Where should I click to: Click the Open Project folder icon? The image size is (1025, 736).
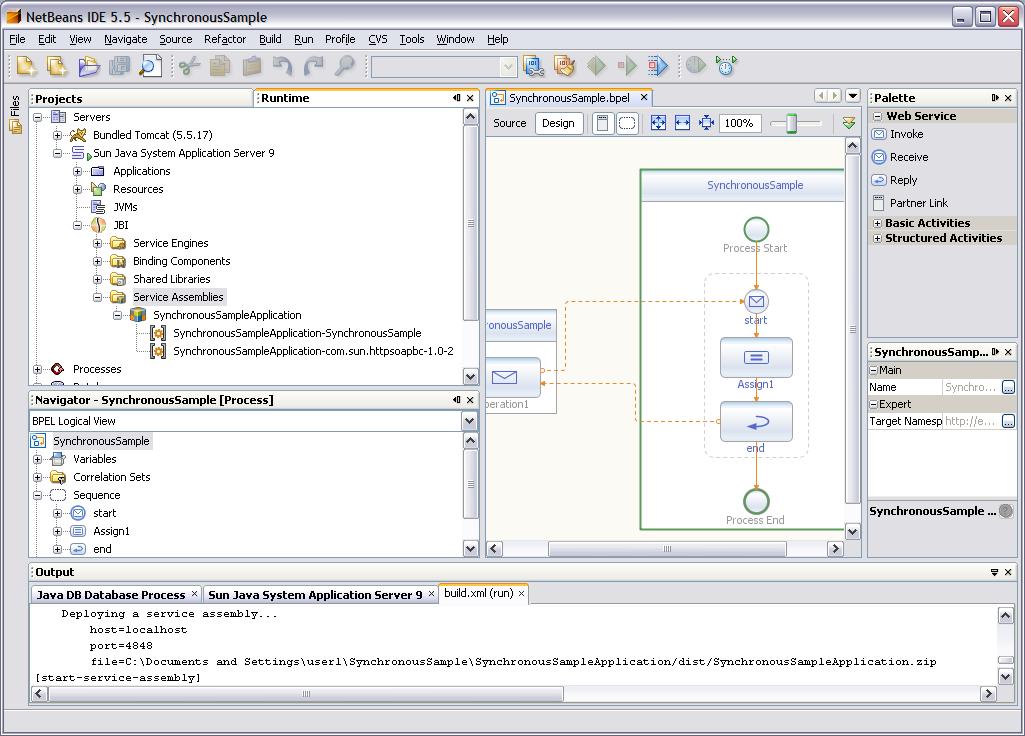coord(88,66)
